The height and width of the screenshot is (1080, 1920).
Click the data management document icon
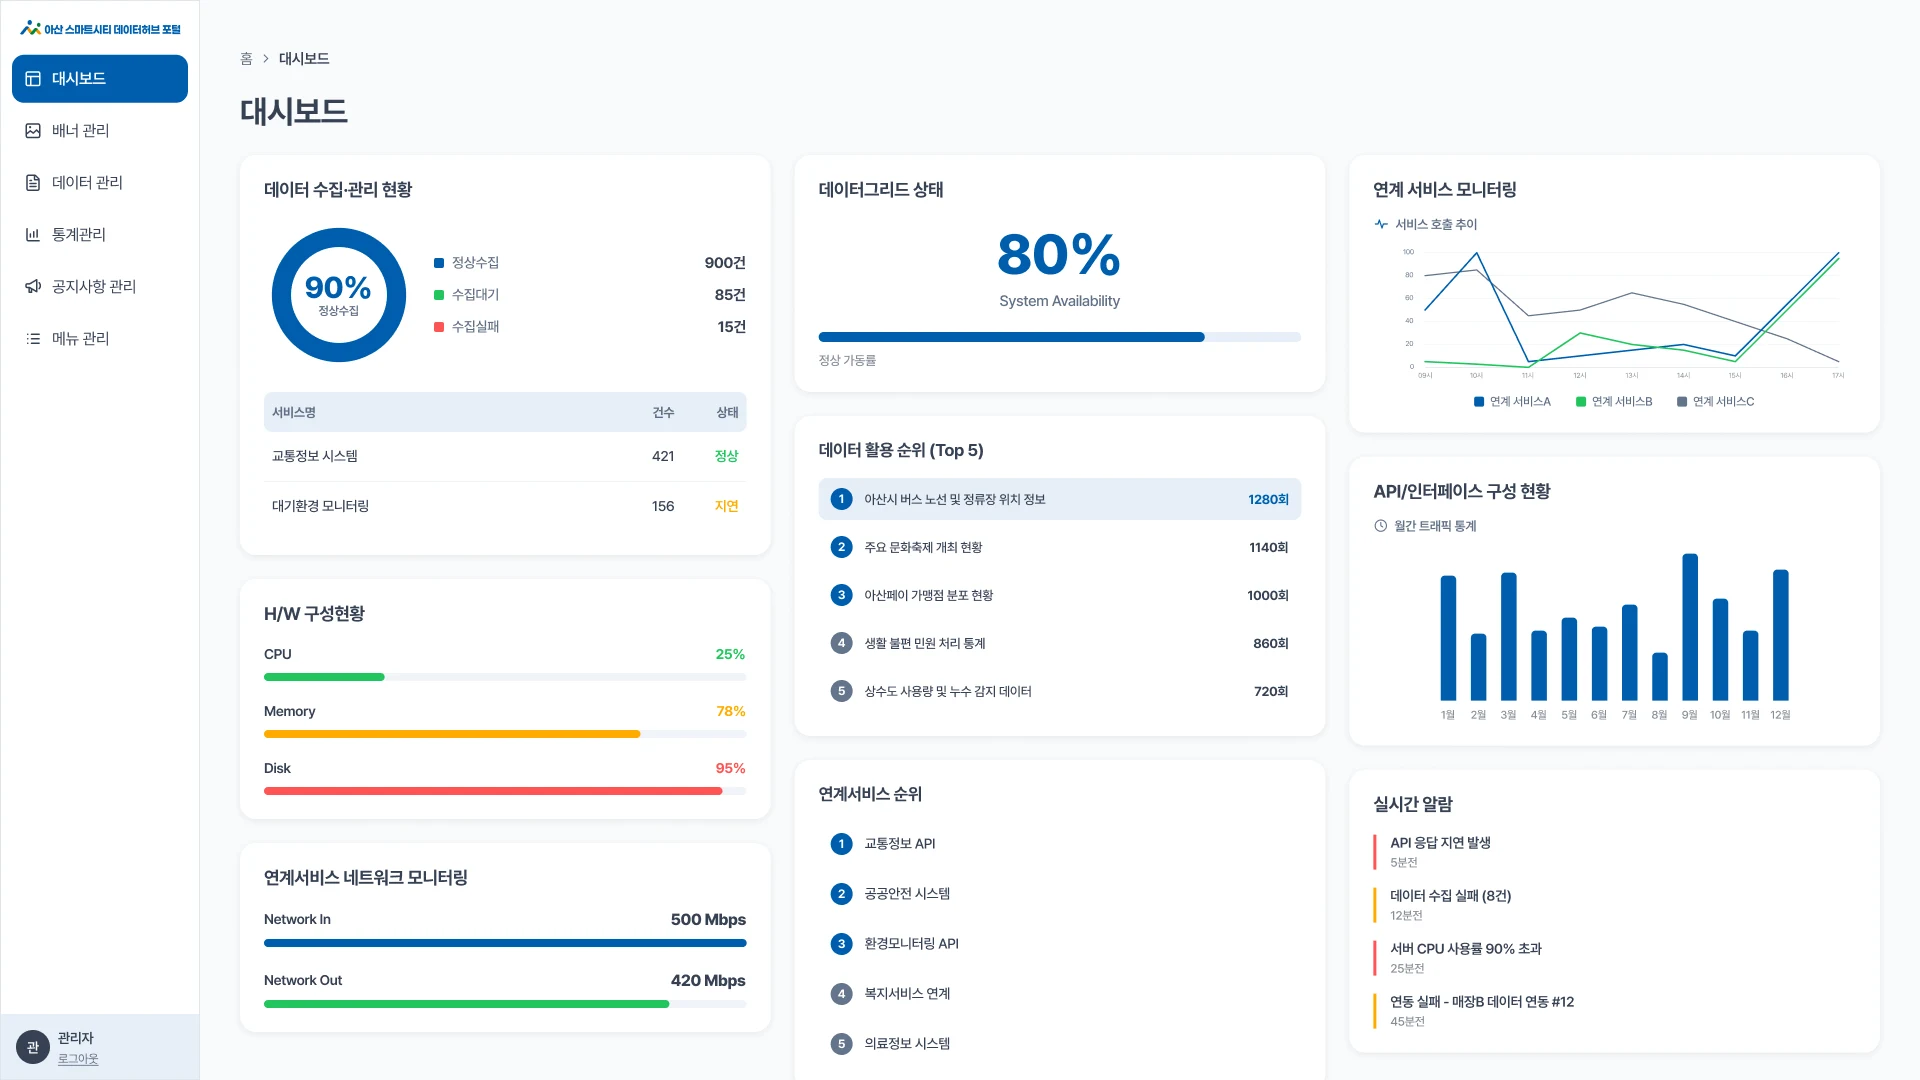pos(33,183)
